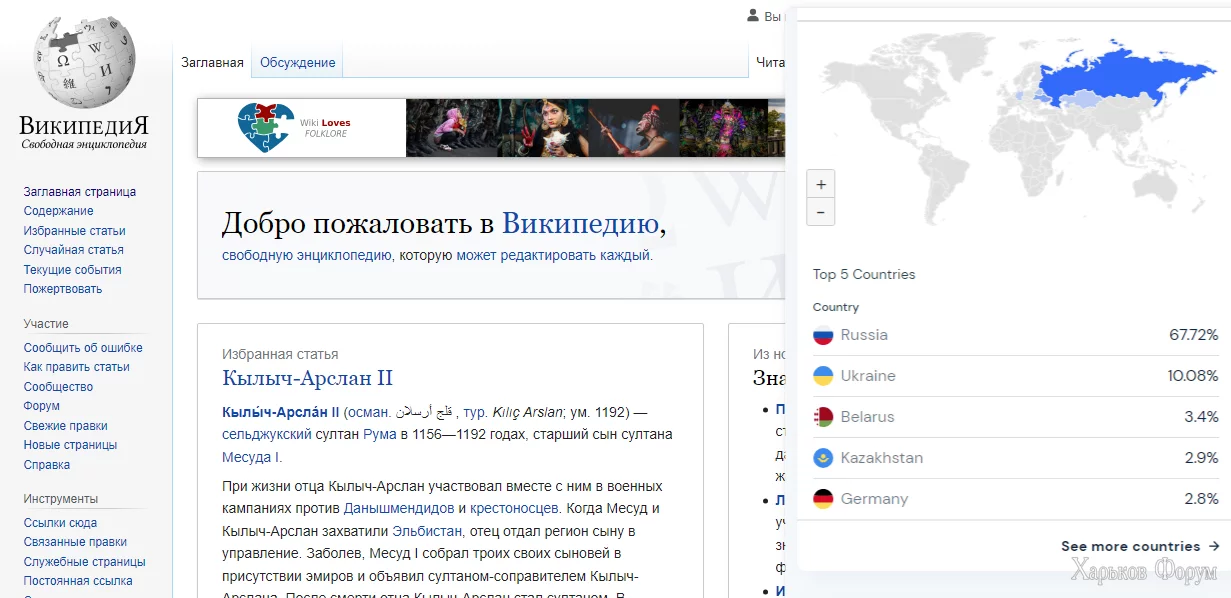Screen dimensions: 1231x598
Task: Open Свежие правки in sidebar
Action: [66, 426]
